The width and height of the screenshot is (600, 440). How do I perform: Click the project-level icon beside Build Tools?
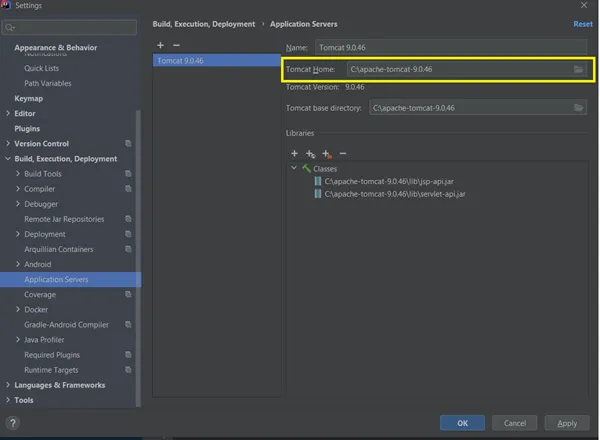pos(128,174)
